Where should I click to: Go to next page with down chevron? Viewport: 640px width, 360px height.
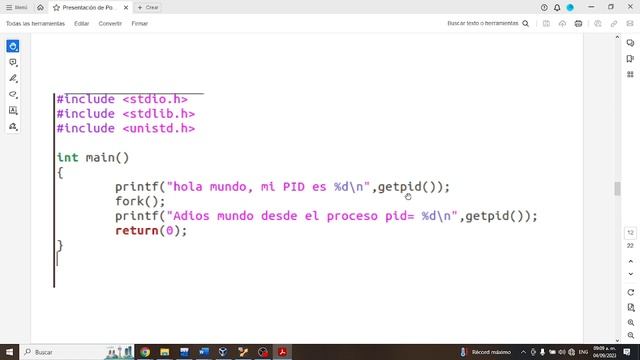tap(631, 274)
